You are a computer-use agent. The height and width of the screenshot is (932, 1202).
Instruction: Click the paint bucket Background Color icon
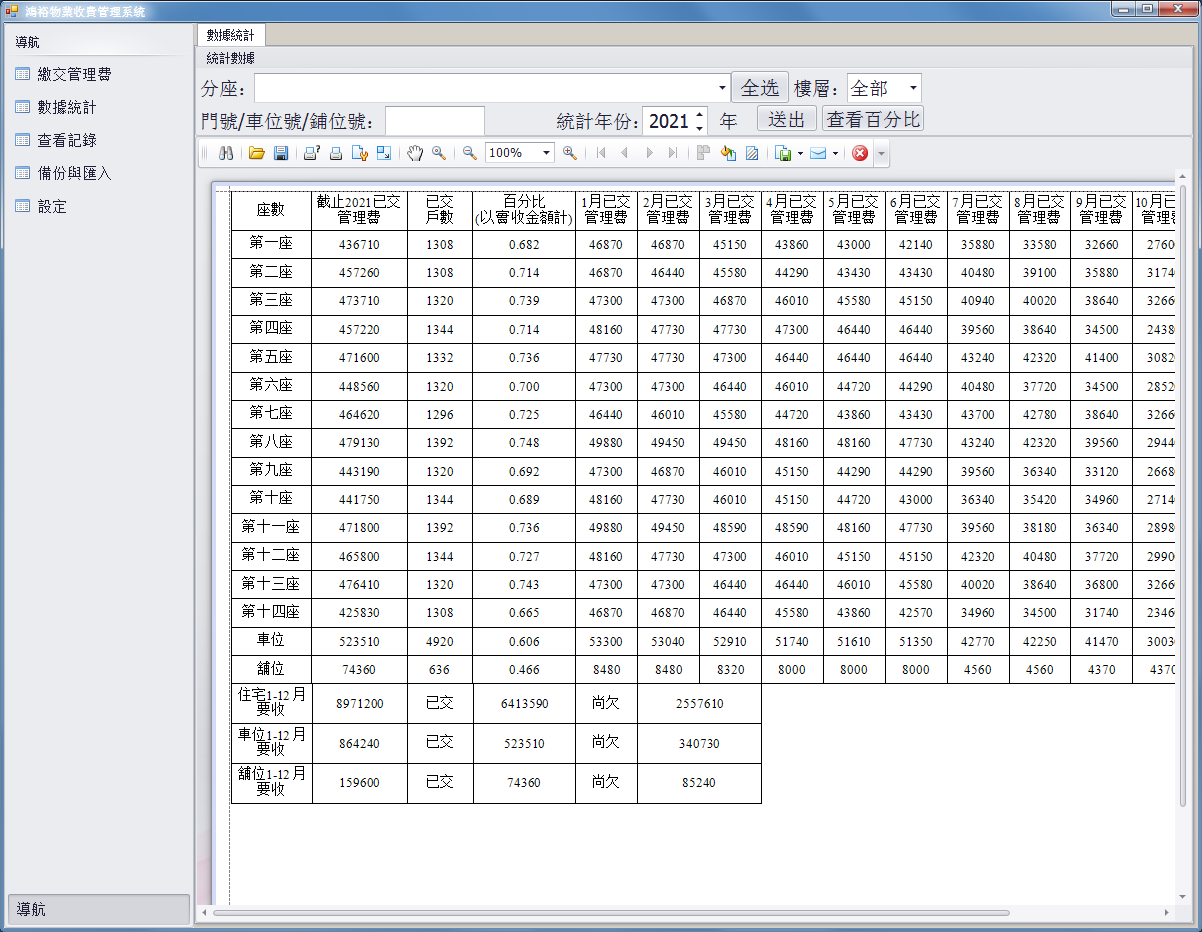[728, 153]
